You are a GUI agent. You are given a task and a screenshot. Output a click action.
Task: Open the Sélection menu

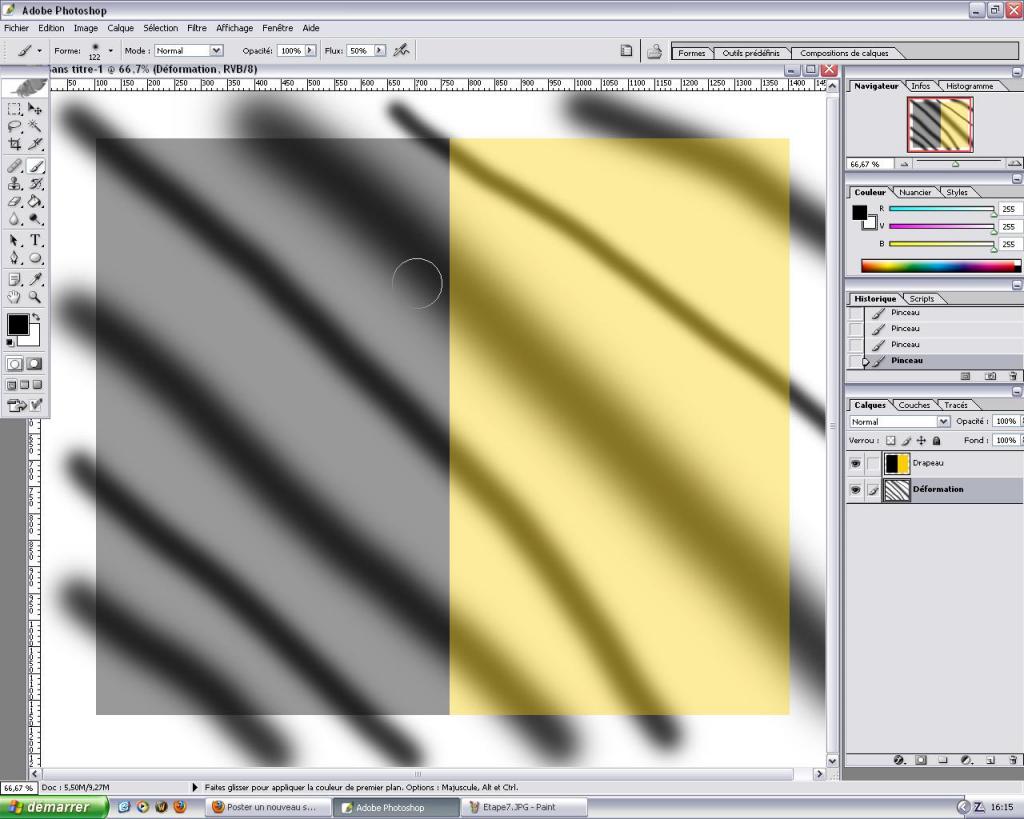(x=161, y=28)
